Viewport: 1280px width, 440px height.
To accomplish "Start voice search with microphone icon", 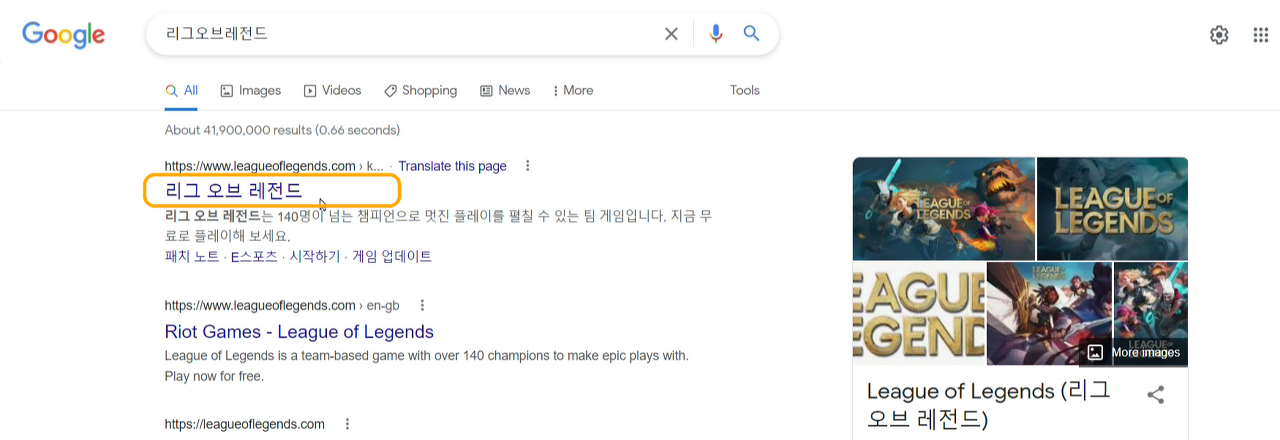I will pos(716,34).
